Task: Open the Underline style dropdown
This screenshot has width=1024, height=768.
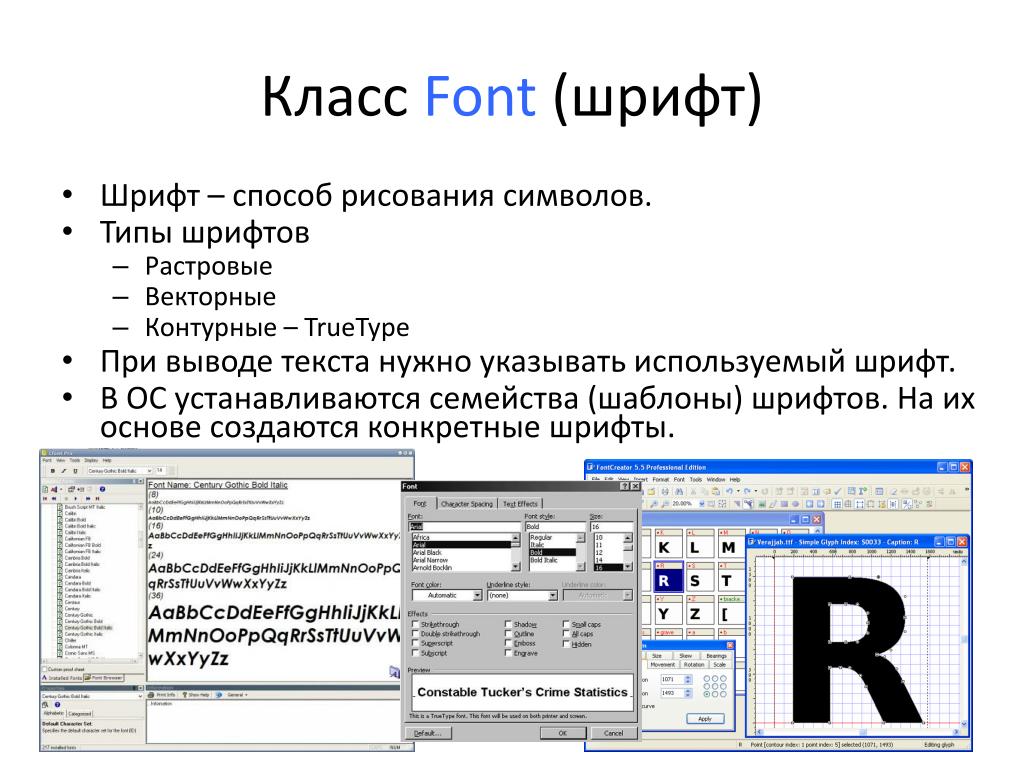Action: point(552,596)
